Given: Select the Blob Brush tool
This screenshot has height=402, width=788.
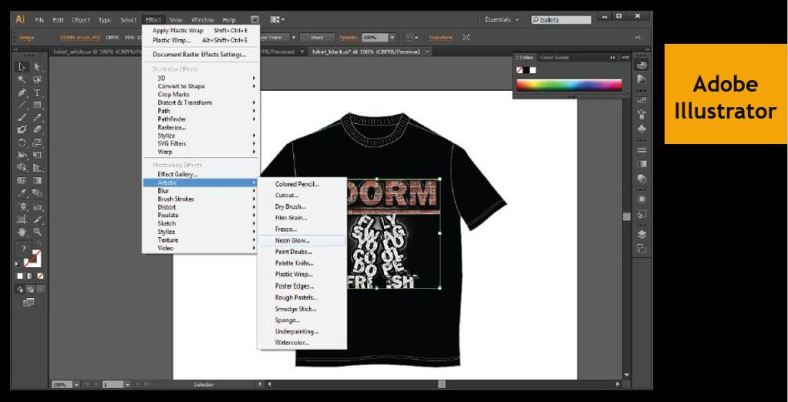Looking at the screenshot, I should pos(23,130).
